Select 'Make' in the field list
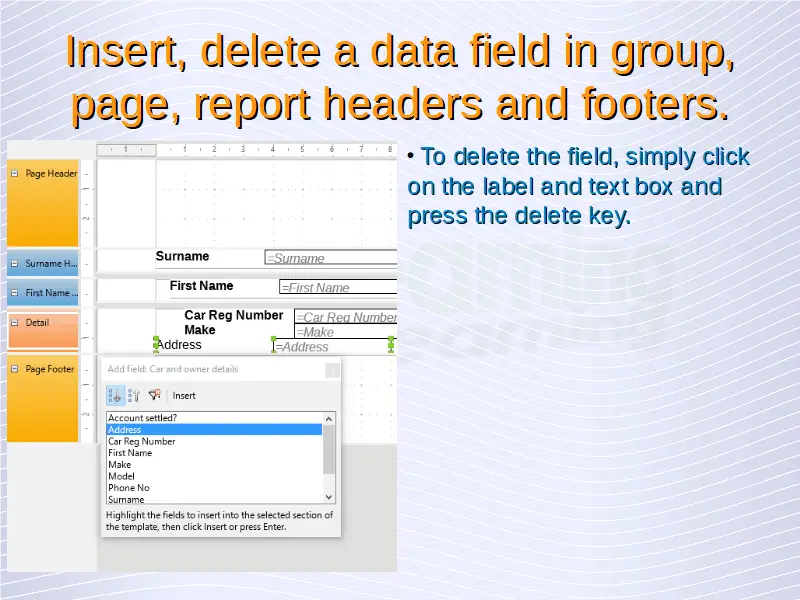The width and height of the screenshot is (800, 600). (x=214, y=464)
